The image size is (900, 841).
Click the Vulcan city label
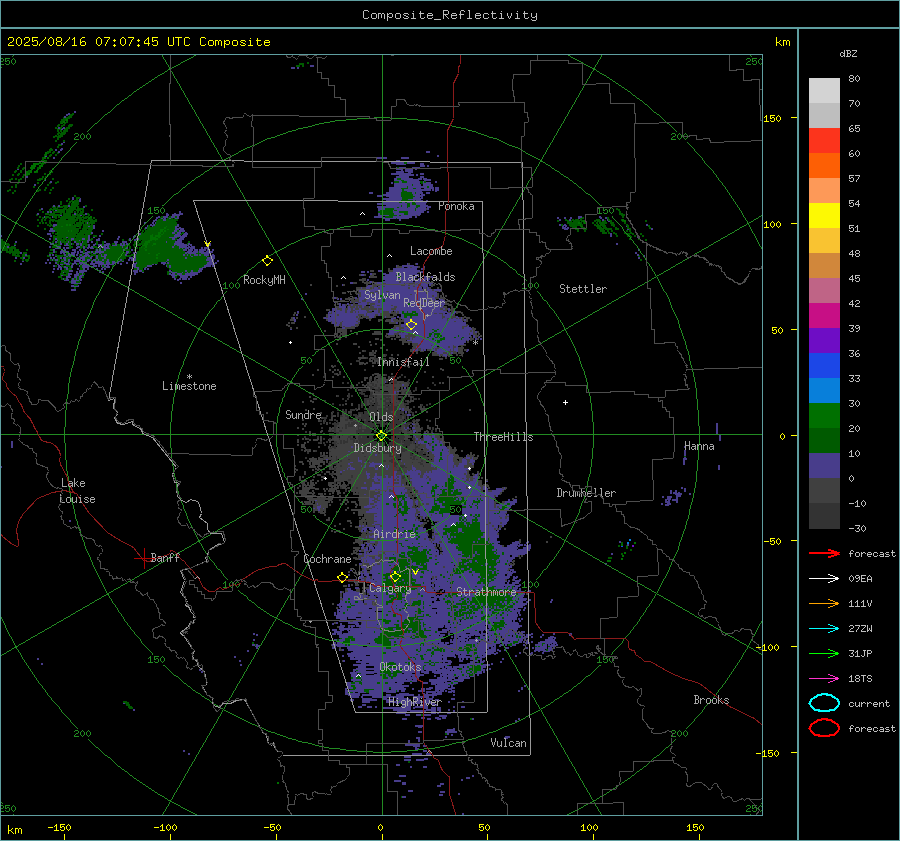[x=509, y=743]
